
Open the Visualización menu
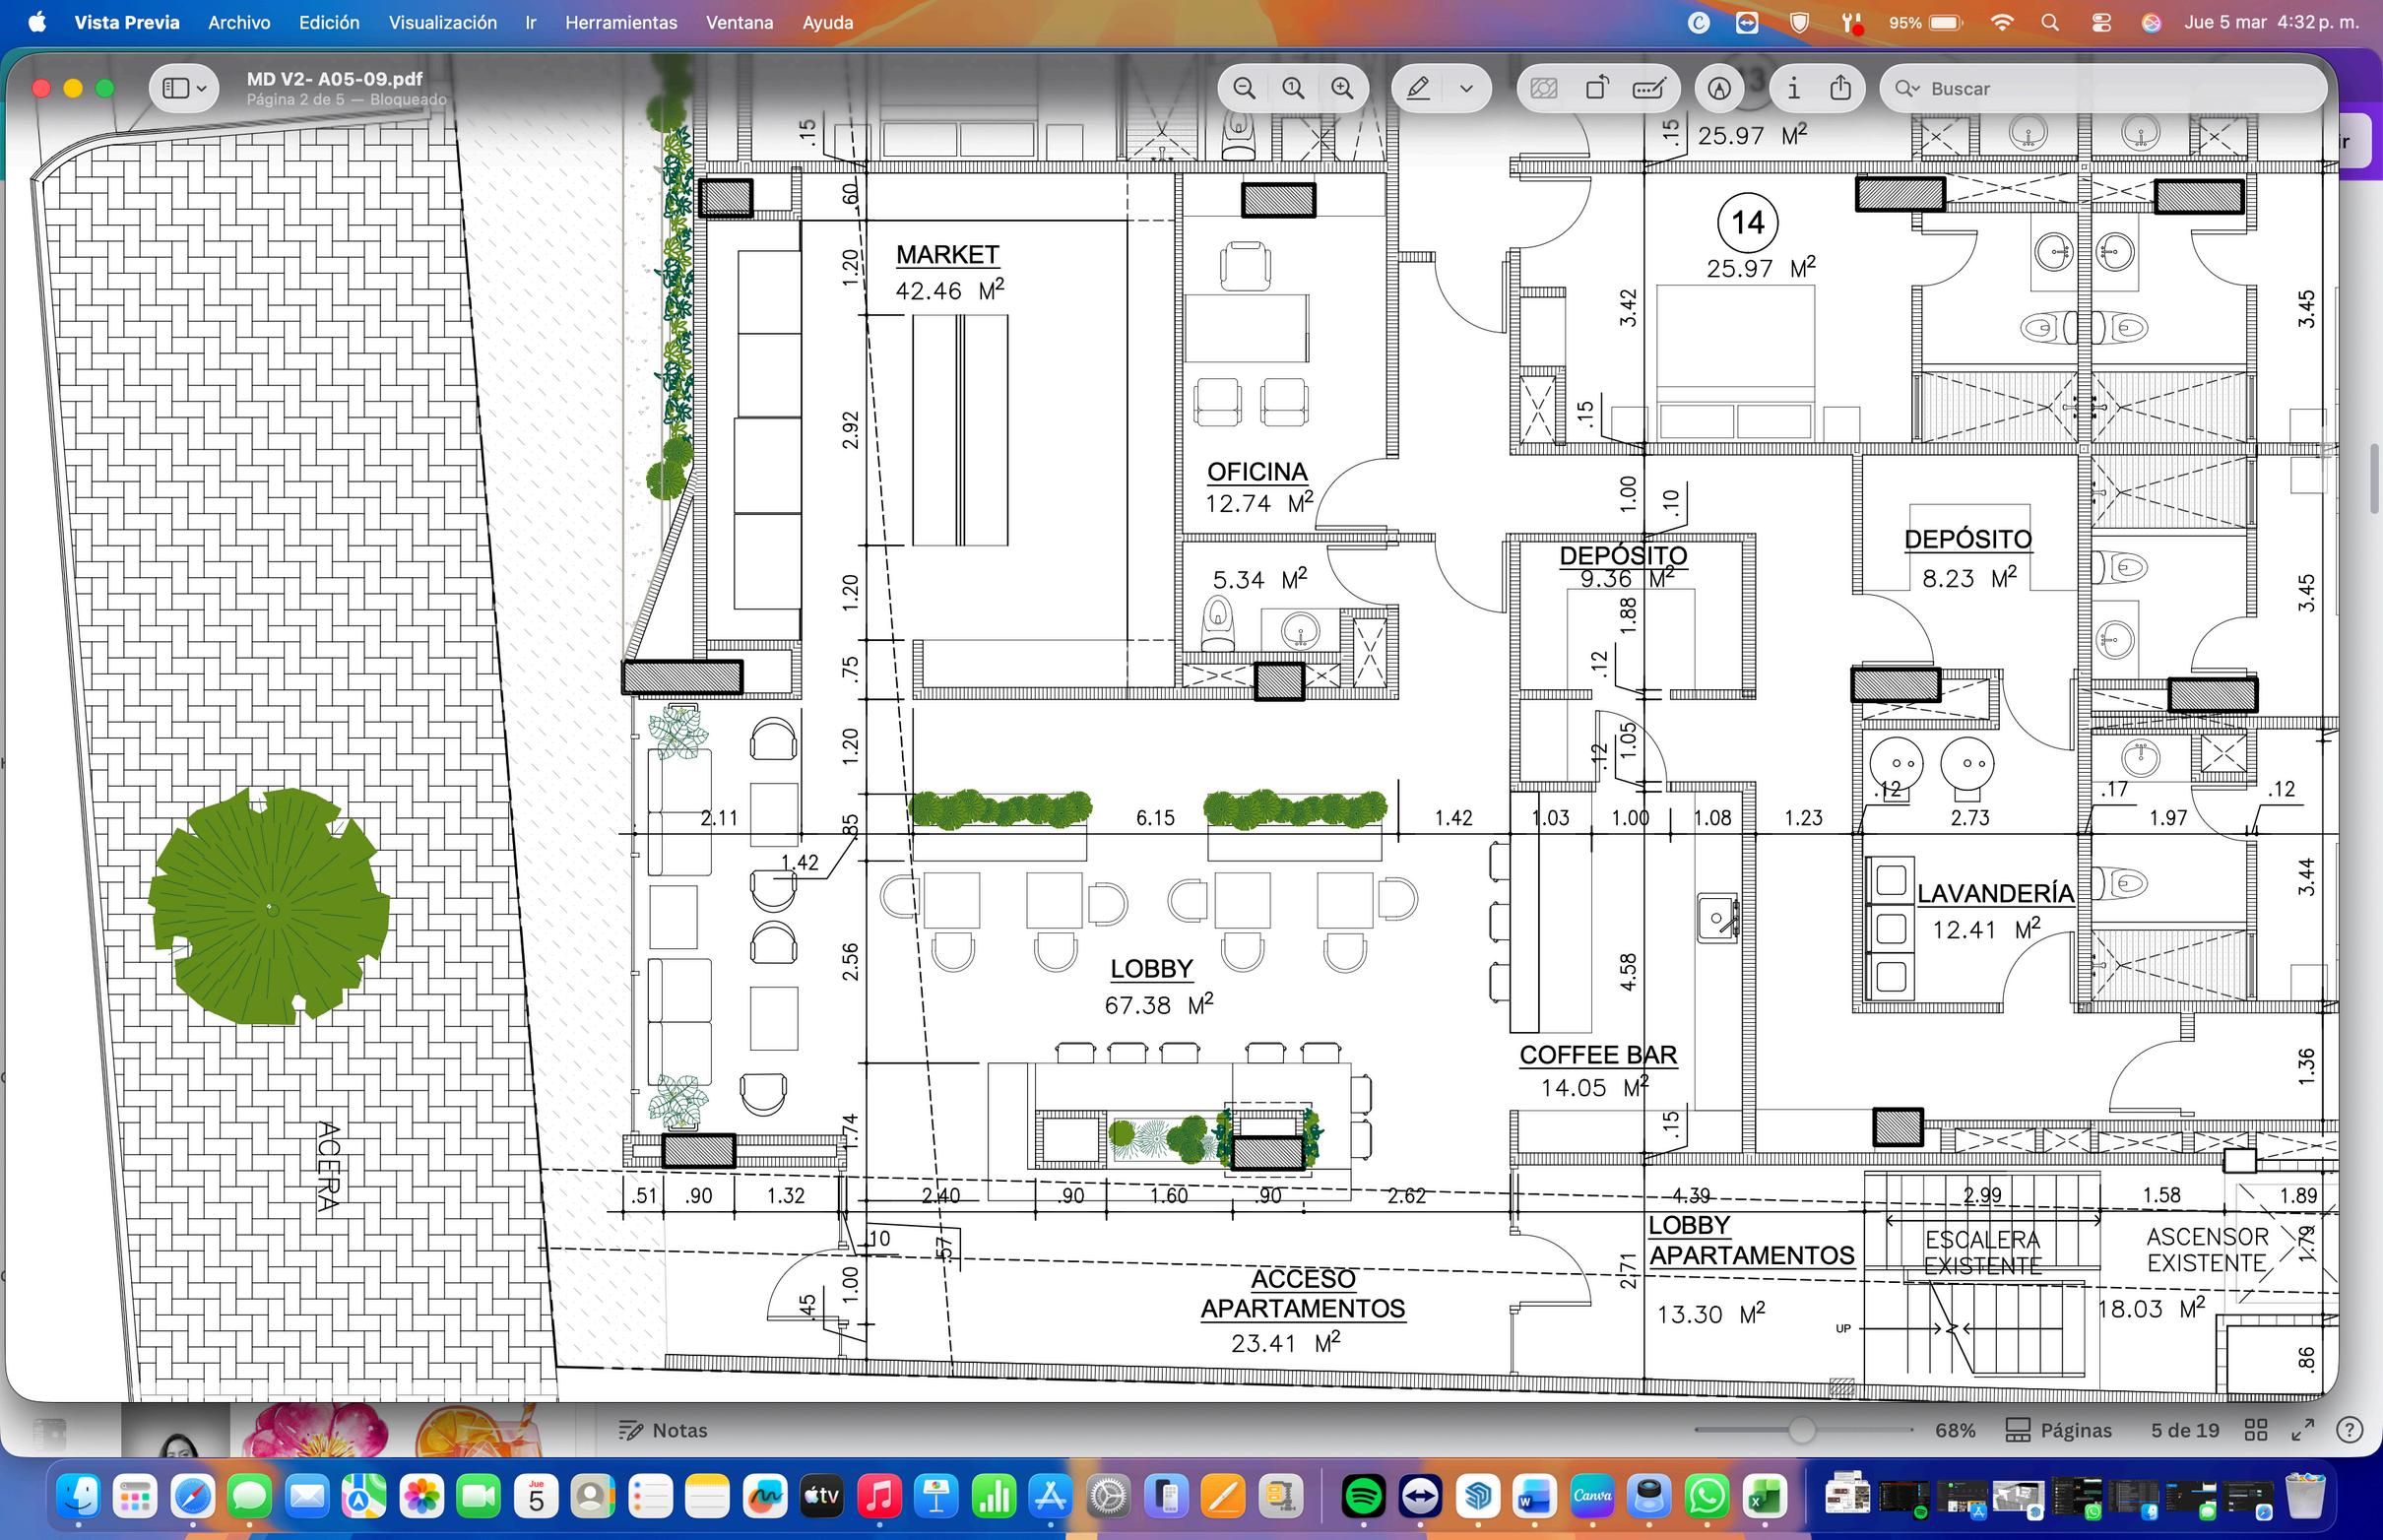442,22
